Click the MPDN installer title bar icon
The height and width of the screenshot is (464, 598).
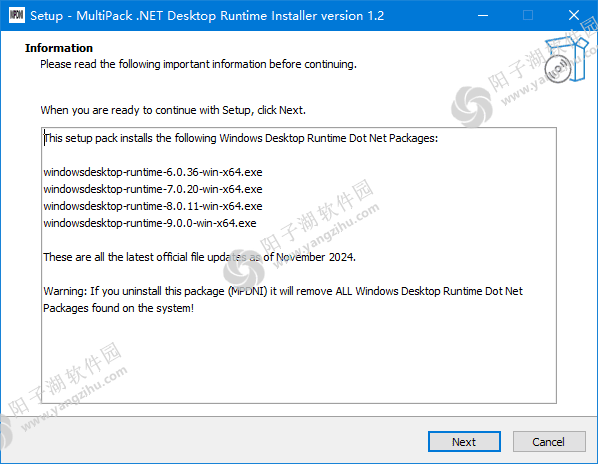point(16,15)
